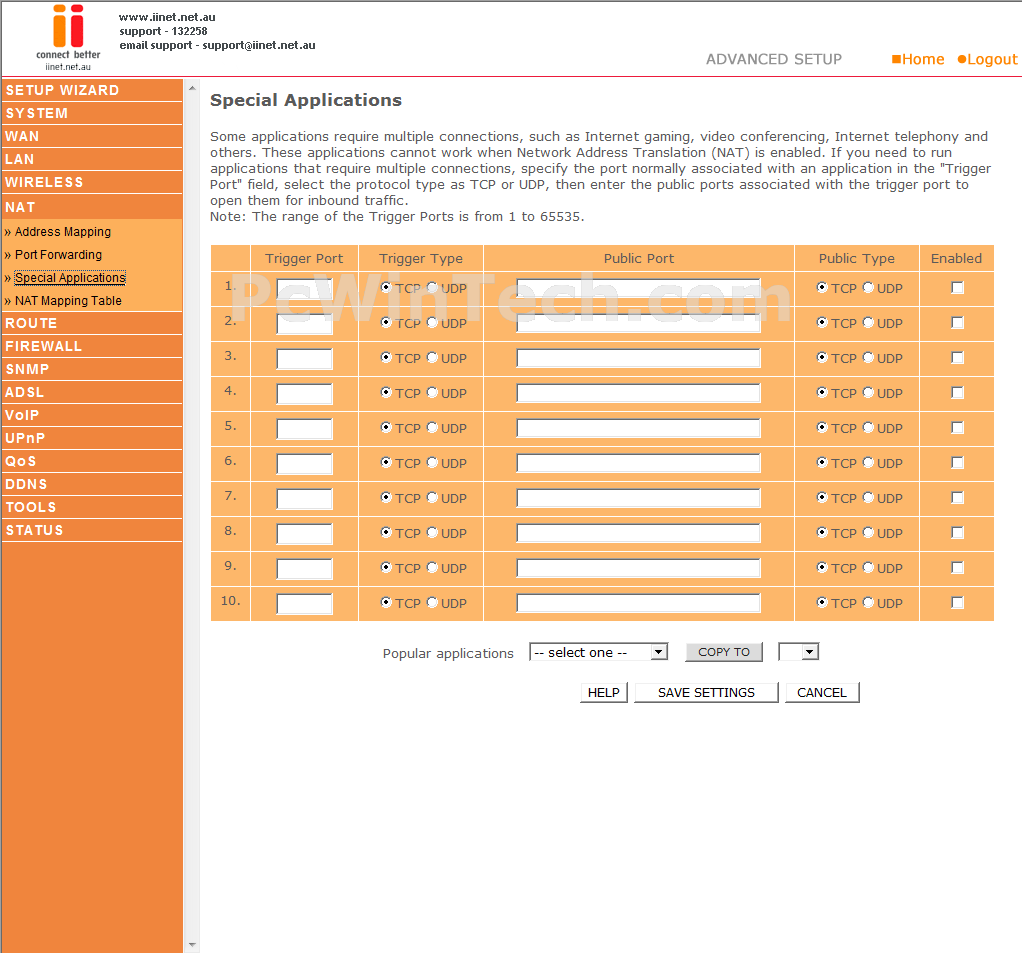Viewport: 1022px width, 953px height.
Task: Enable the checkbox for row 5
Action: coord(957,428)
